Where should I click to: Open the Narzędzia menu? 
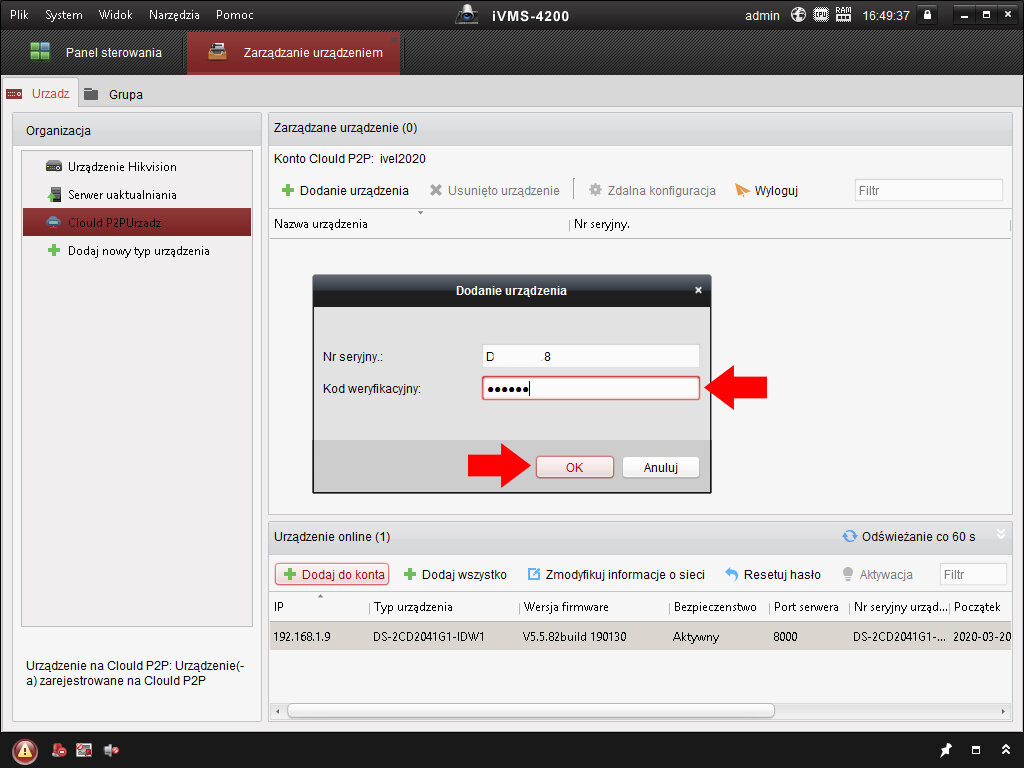coord(174,15)
